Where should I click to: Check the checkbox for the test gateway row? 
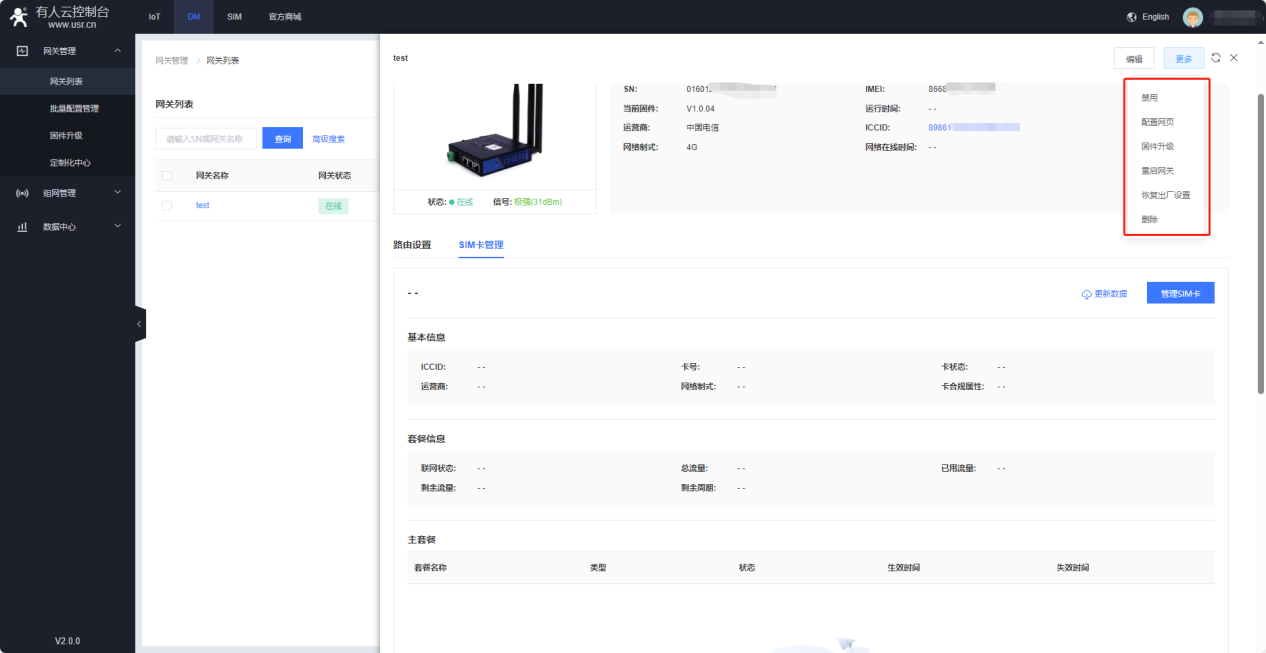click(x=167, y=205)
